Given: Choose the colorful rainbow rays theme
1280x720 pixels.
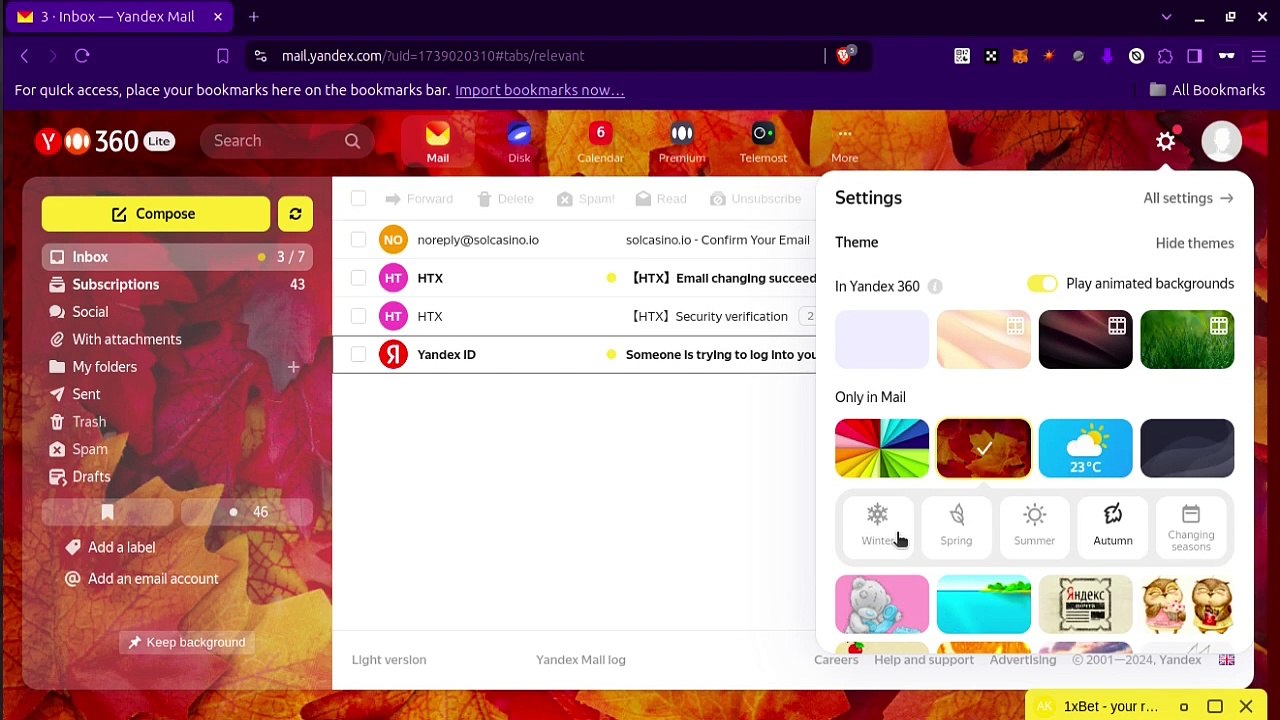Looking at the screenshot, I should click(x=882, y=448).
